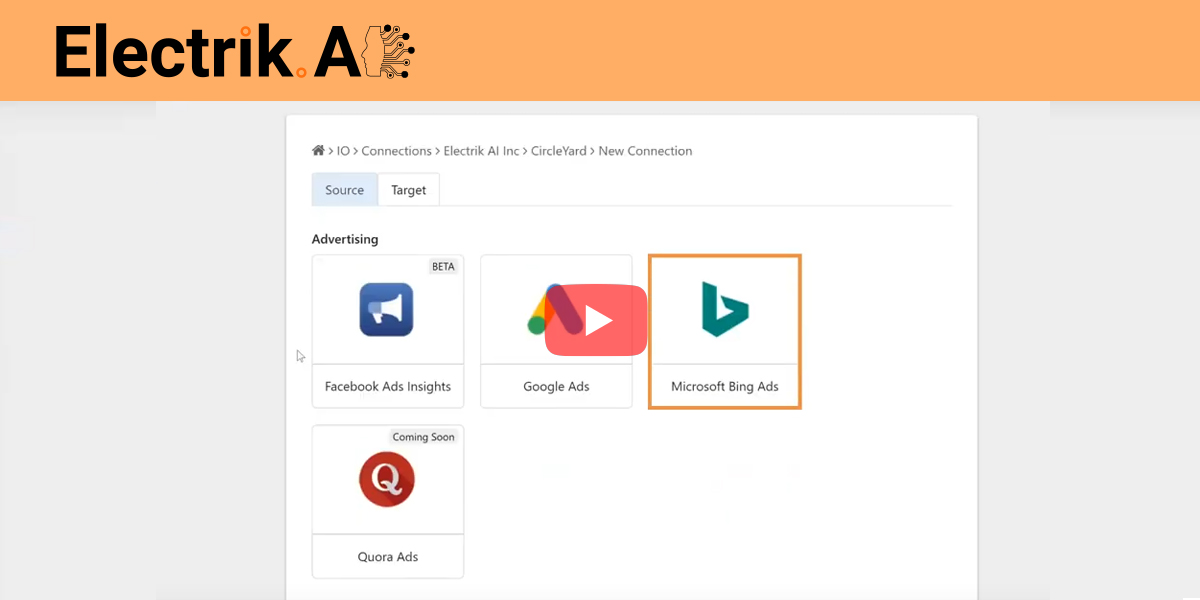Select the Source tab

pyautogui.click(x=344, y=189)
